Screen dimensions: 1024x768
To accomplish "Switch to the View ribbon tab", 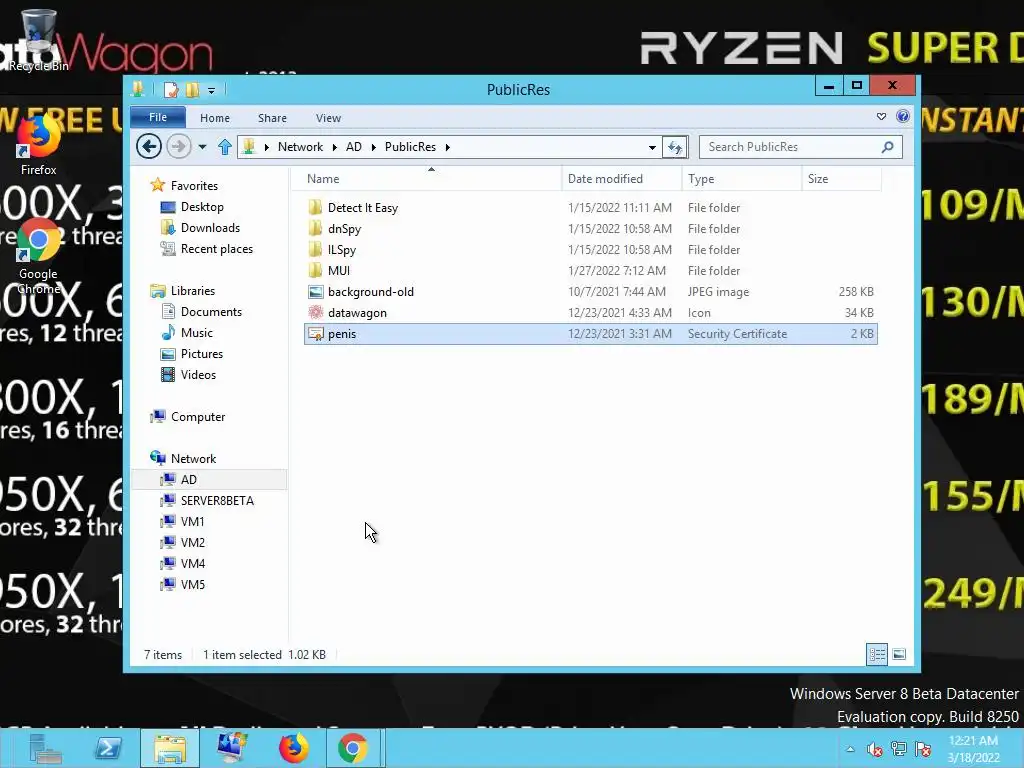I will pyautogui.click(x=328, y=118).
